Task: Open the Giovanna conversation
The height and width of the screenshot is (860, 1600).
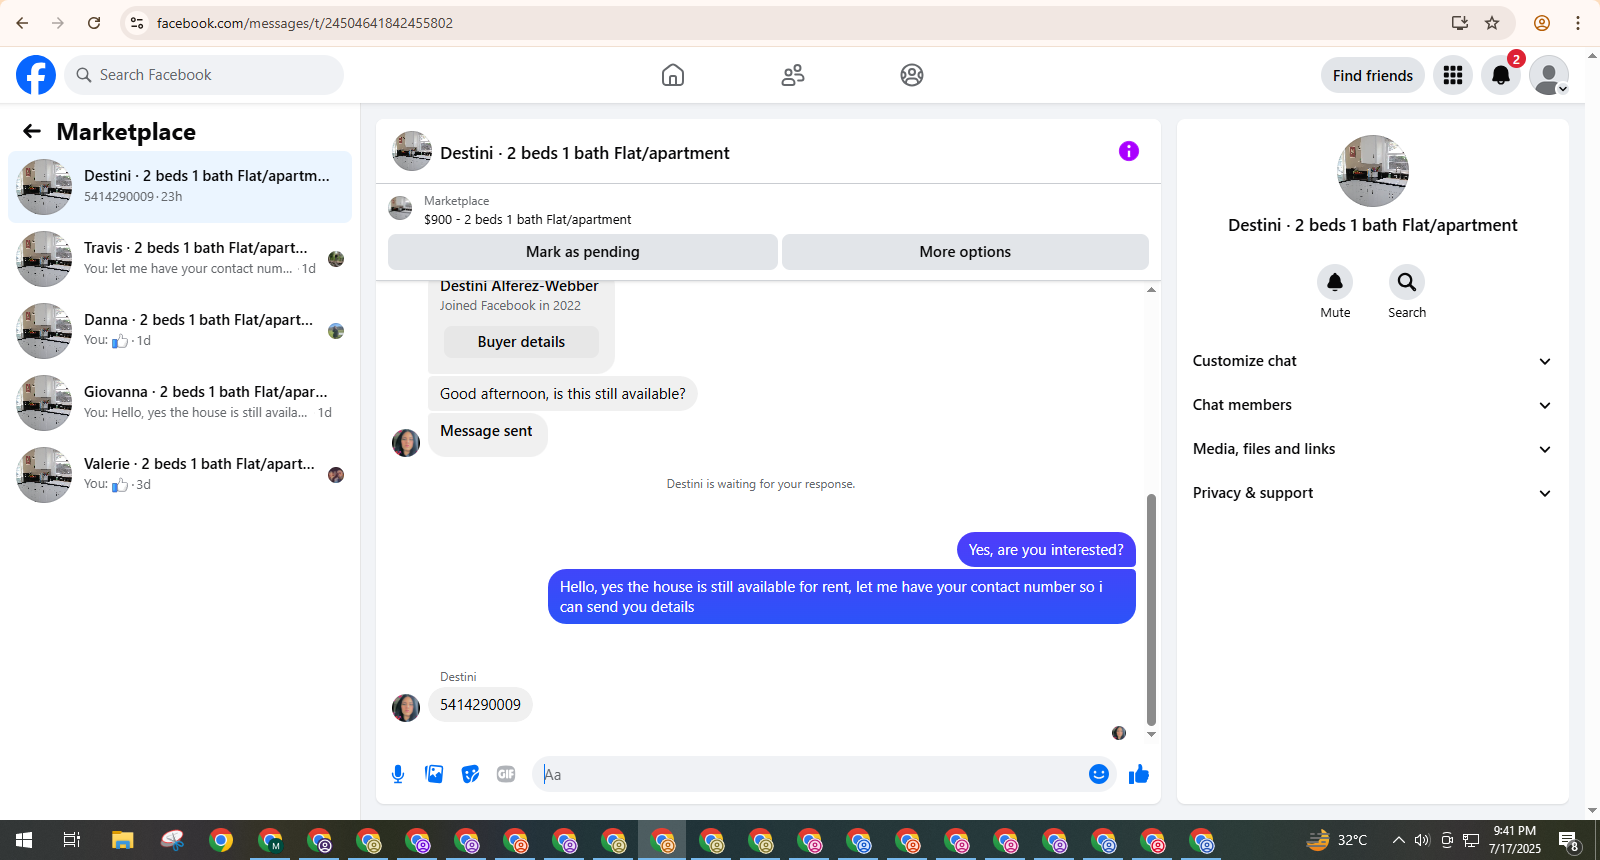Action: [x=180, y=403]
